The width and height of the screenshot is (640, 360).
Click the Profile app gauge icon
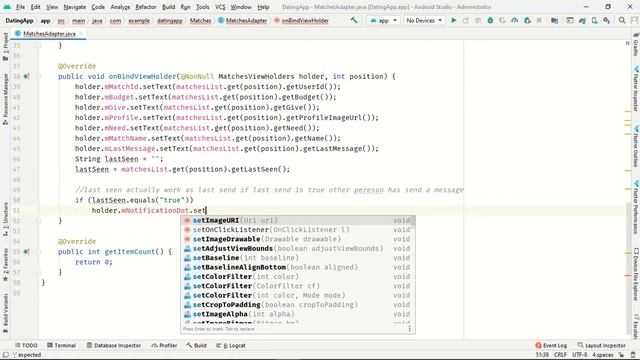[x=515, y=20]
